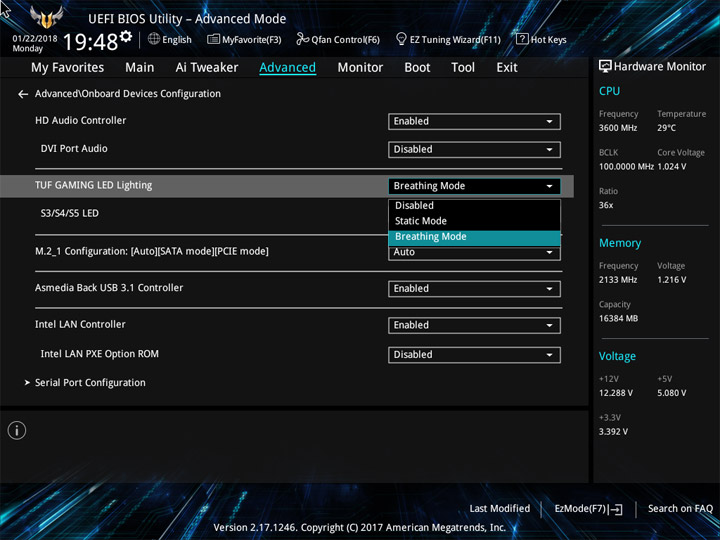Open the My Favorites tab

(68, 68)
